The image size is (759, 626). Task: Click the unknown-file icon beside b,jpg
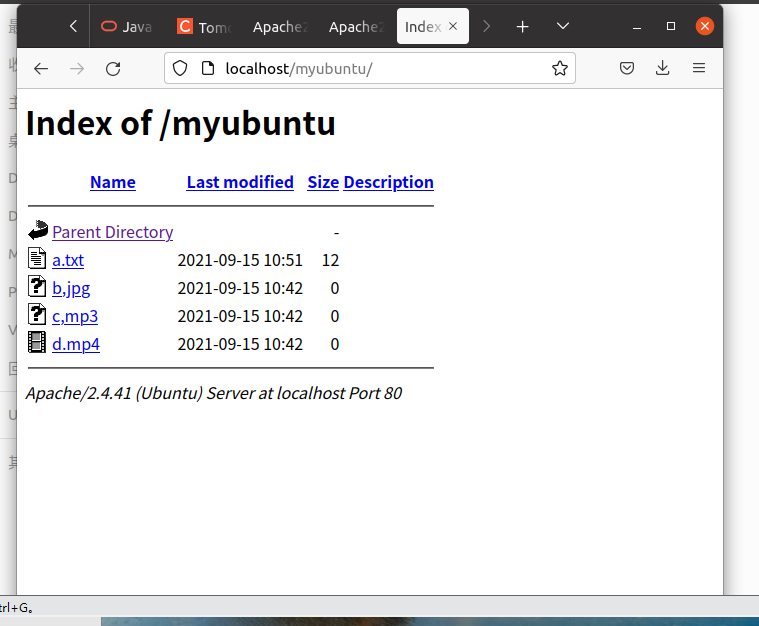click(x=37, y=286)
